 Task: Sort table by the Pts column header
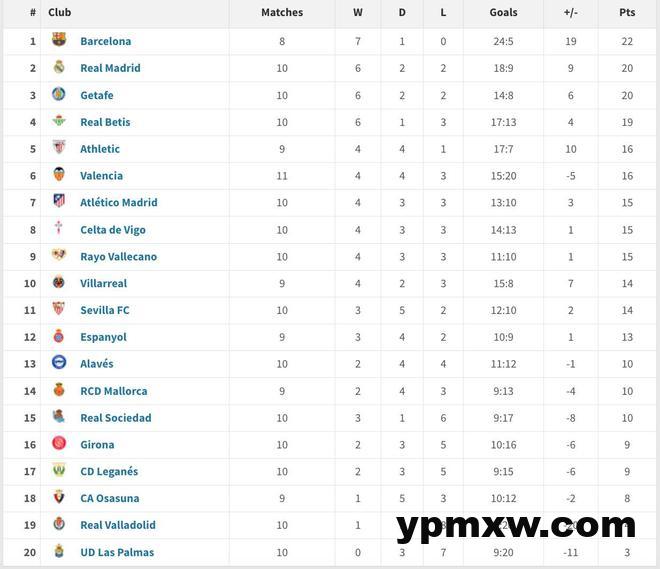627,13
